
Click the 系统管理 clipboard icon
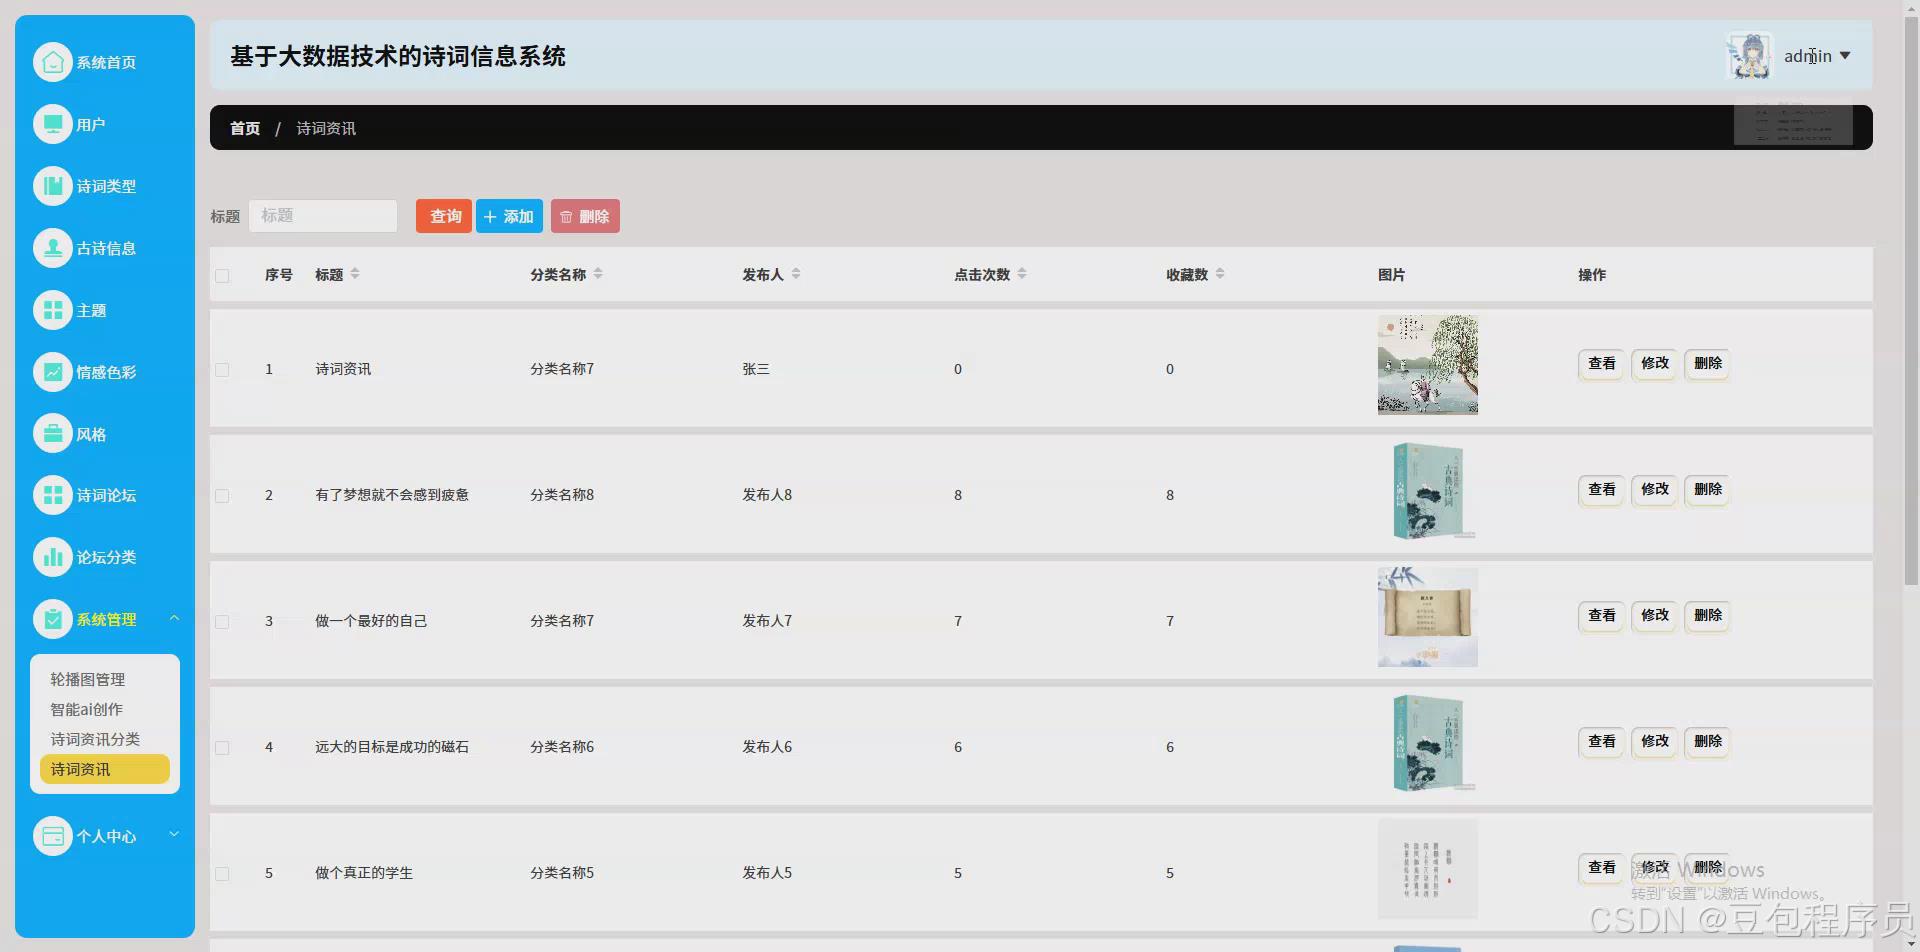coord(53,619)
